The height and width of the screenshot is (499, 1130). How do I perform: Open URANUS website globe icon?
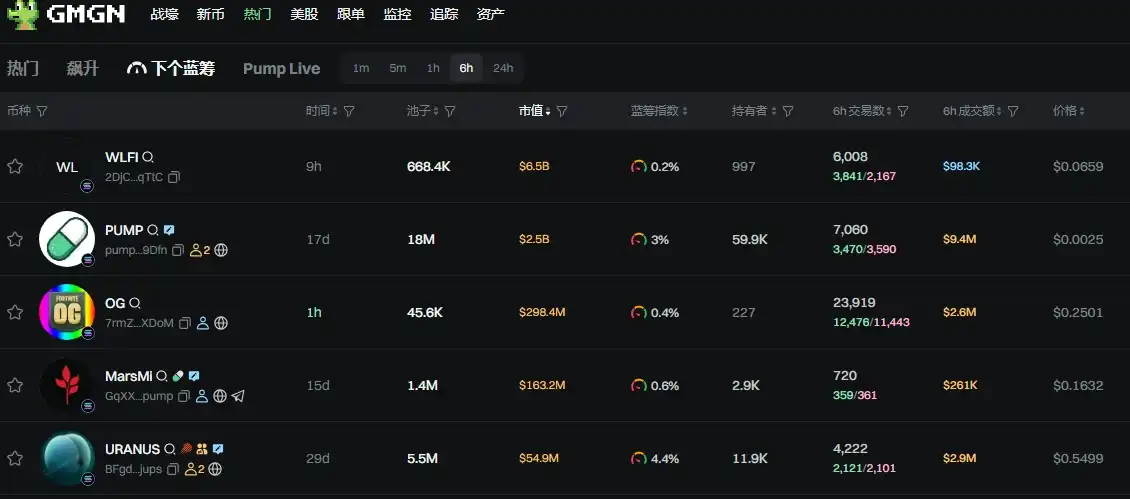click(x=215, y=469)
